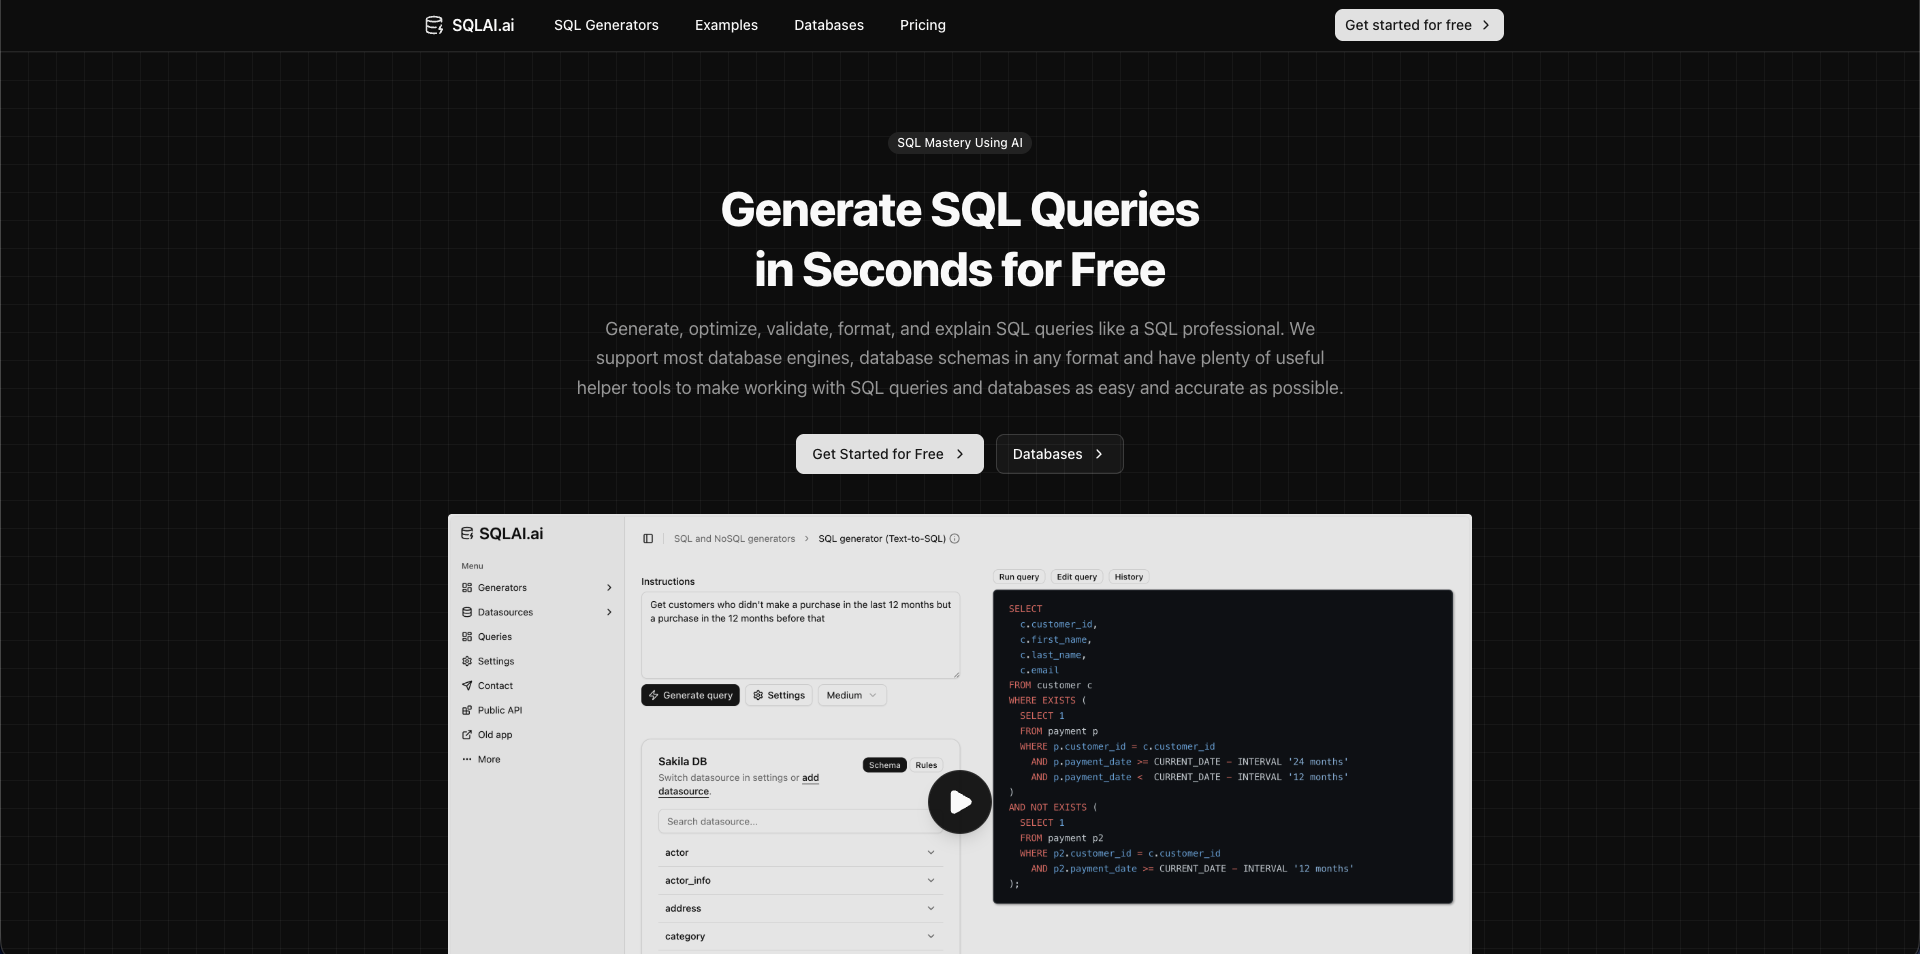Image resolution: width=1920 pixels, height=954 pixels.
Task: Click the SQL code output panel
Action: point(1223,747)
